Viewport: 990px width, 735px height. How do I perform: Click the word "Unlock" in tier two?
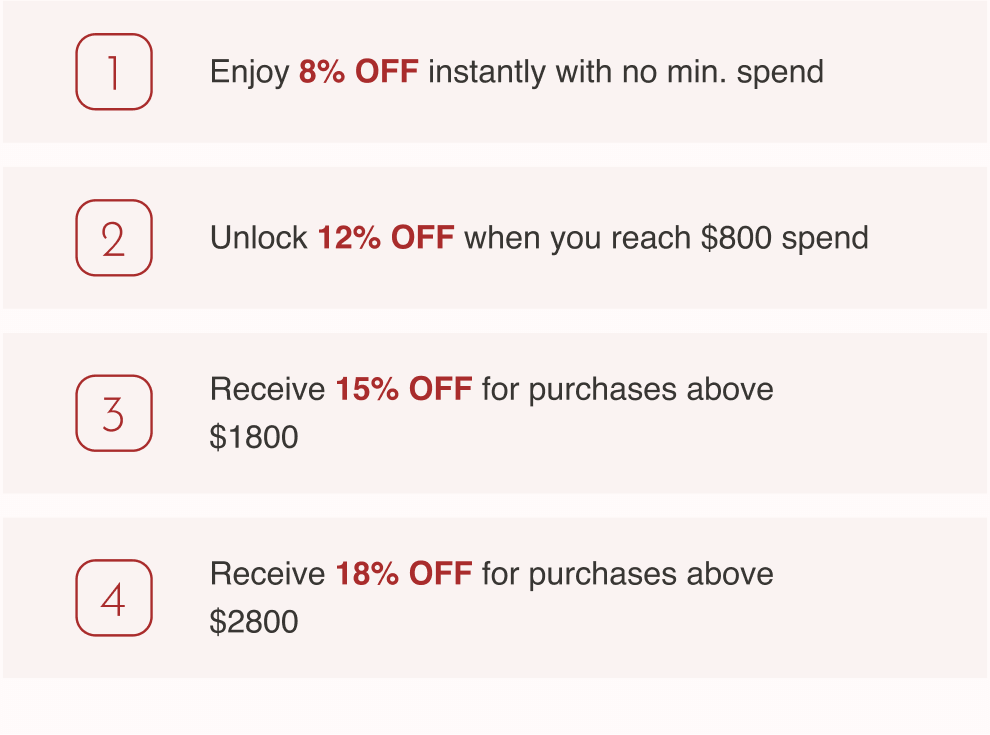pyautogui.click(x=259, y=238)
